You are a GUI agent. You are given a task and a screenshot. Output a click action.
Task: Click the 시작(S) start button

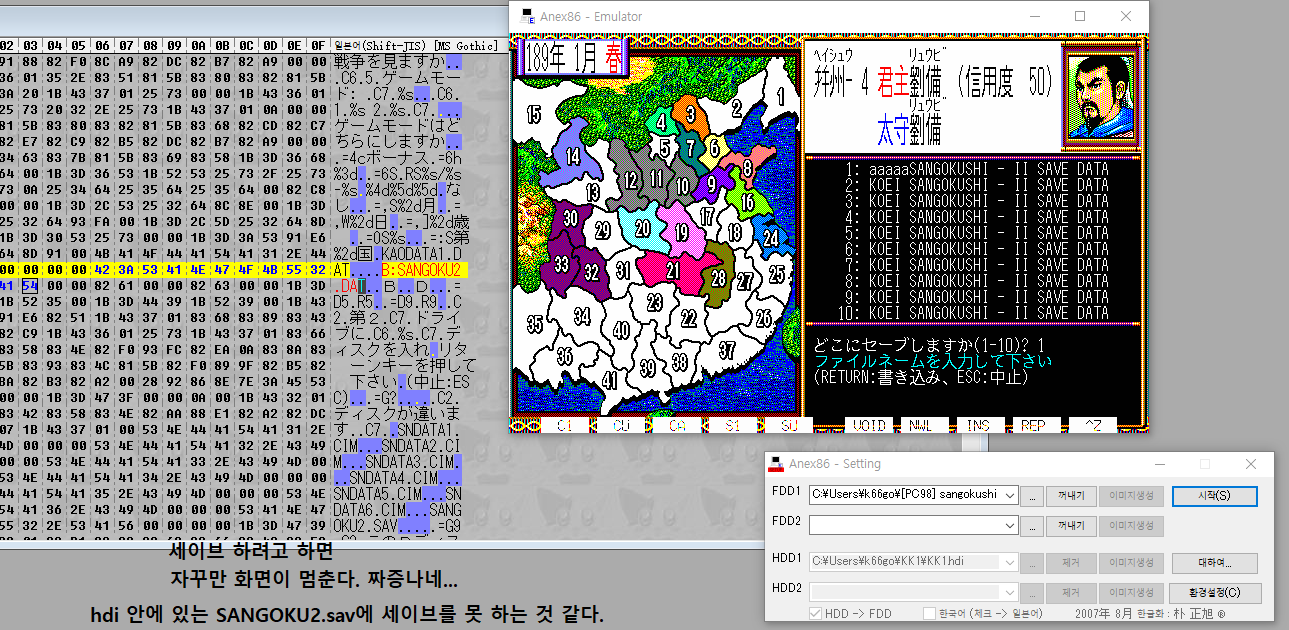click(1214, 496)
